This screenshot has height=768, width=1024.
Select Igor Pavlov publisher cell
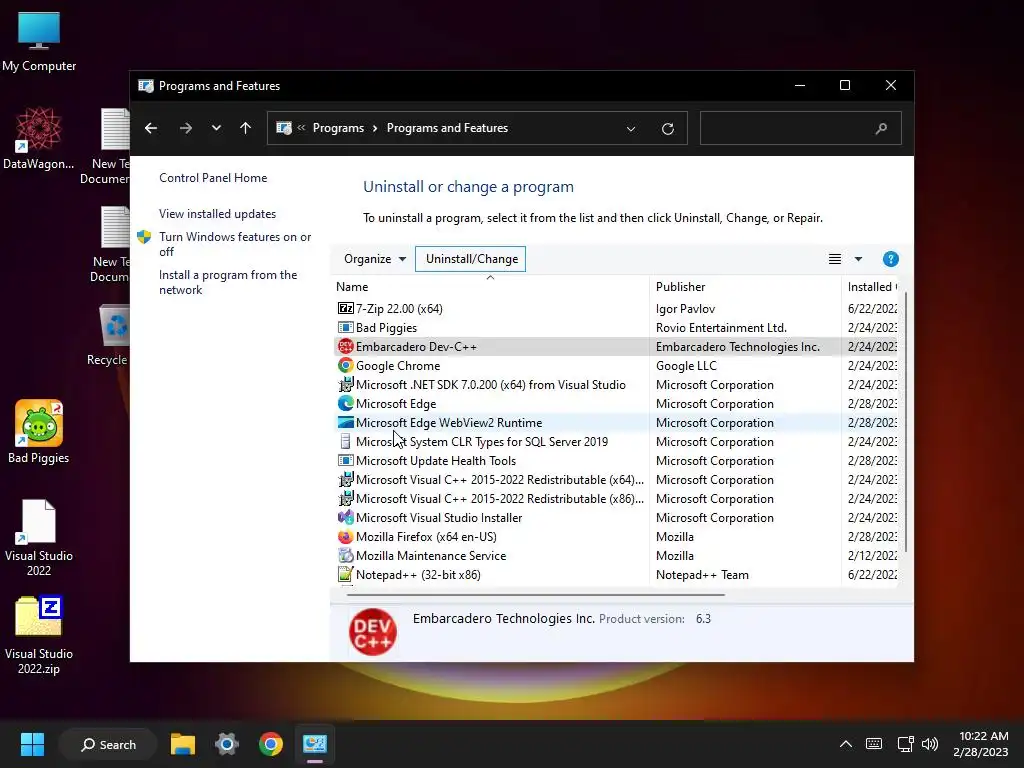[685, 308]
